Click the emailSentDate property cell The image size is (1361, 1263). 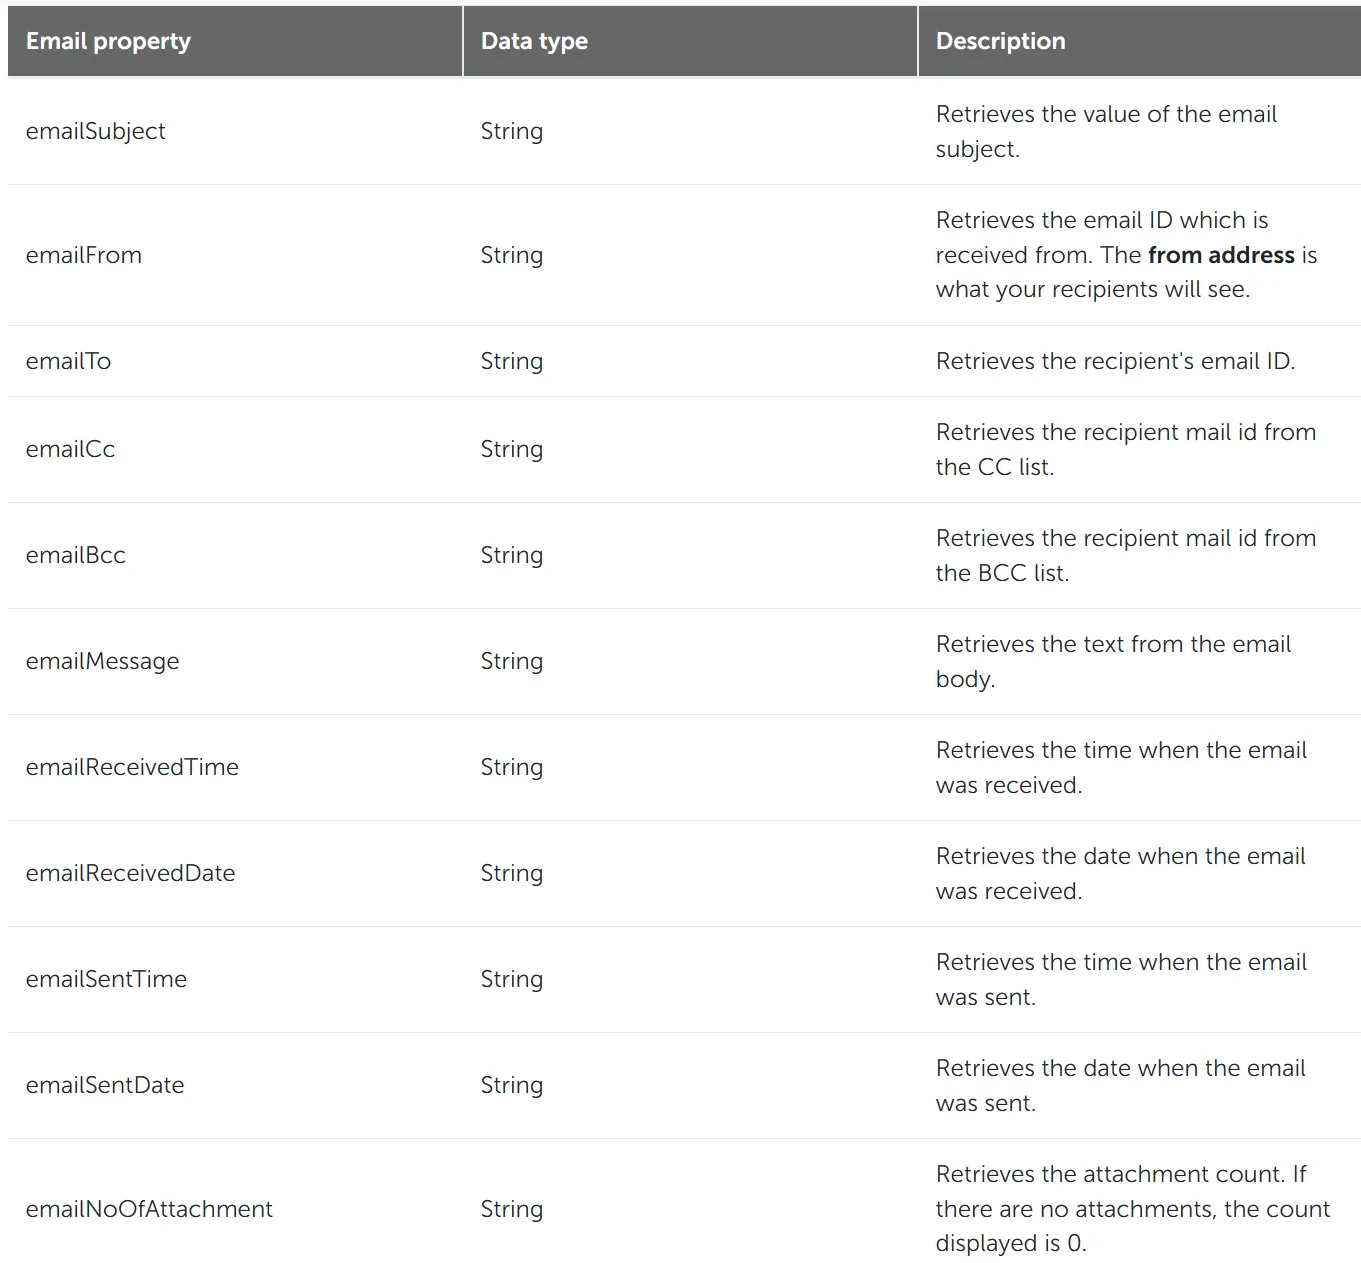point(105,1085)
